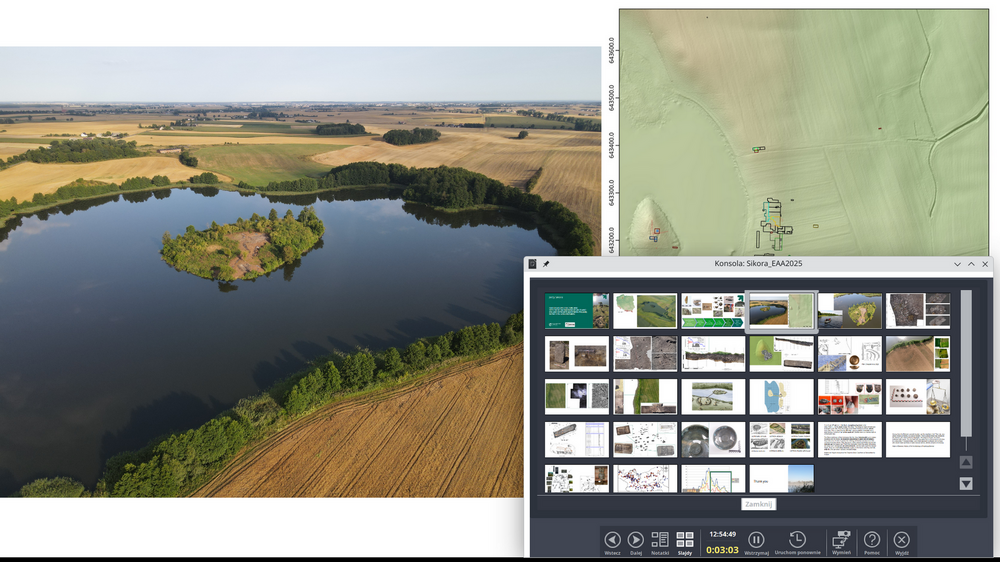Select the last 'Thank you' slide thumbnail
This screenshot has height=562, width=1000.
click(x=781, y=478)
